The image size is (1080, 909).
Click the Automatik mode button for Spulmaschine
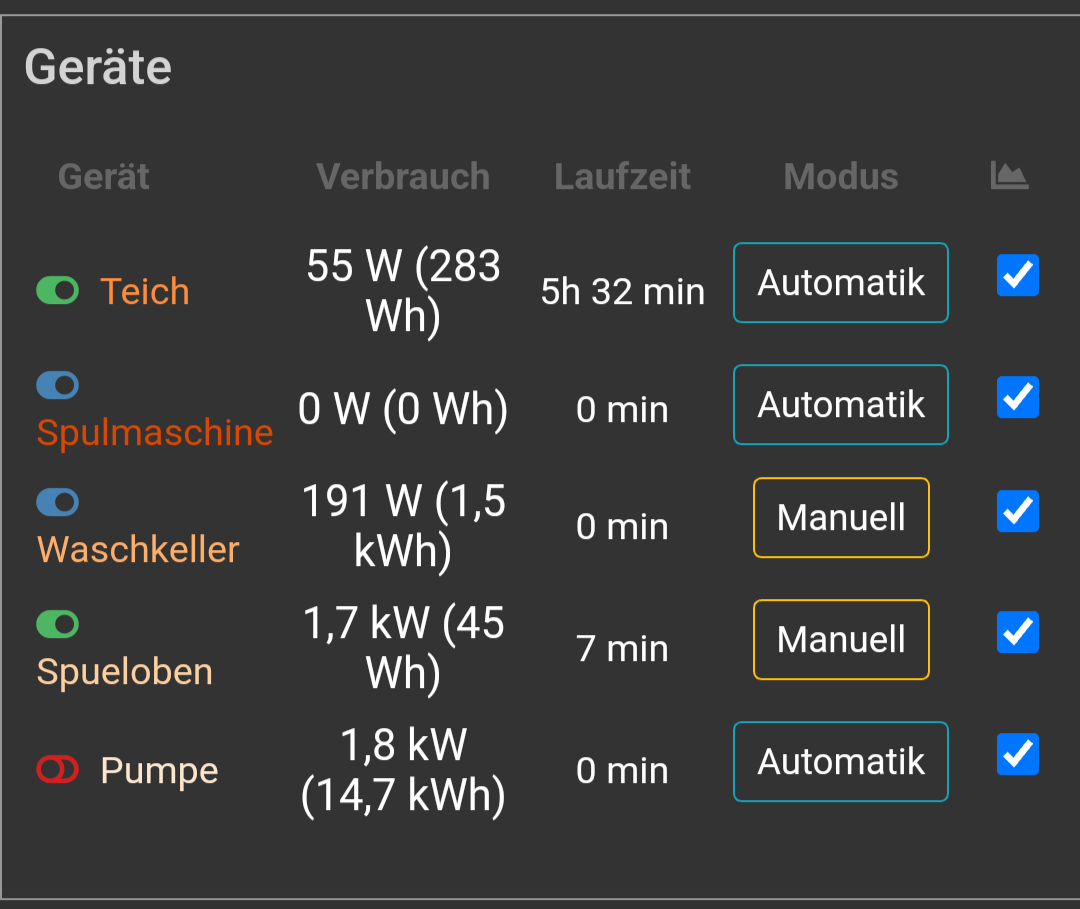tap(840, 405)
